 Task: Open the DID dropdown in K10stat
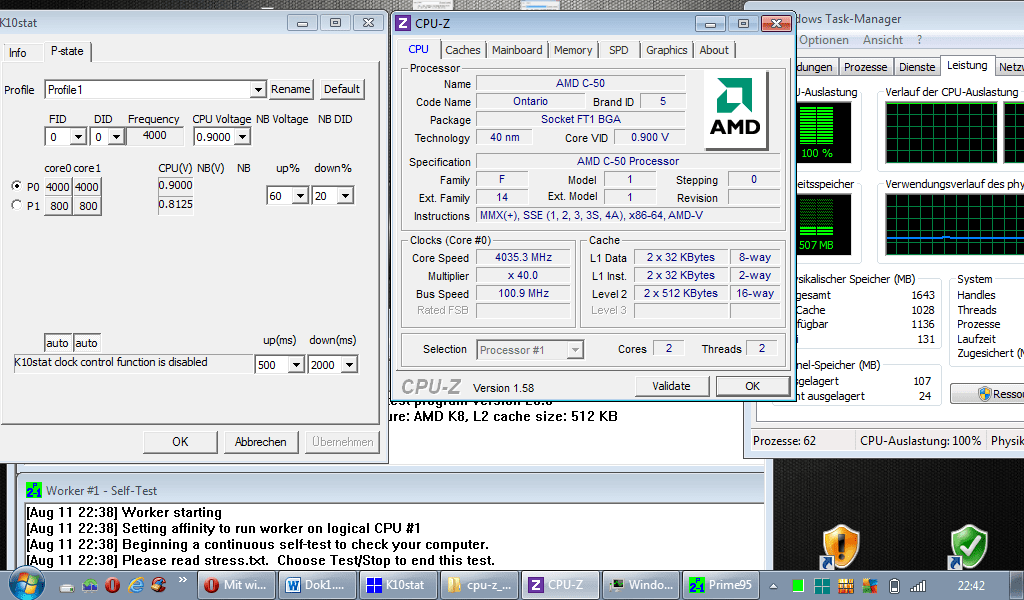pyautogui.click(x=116, y=136)
